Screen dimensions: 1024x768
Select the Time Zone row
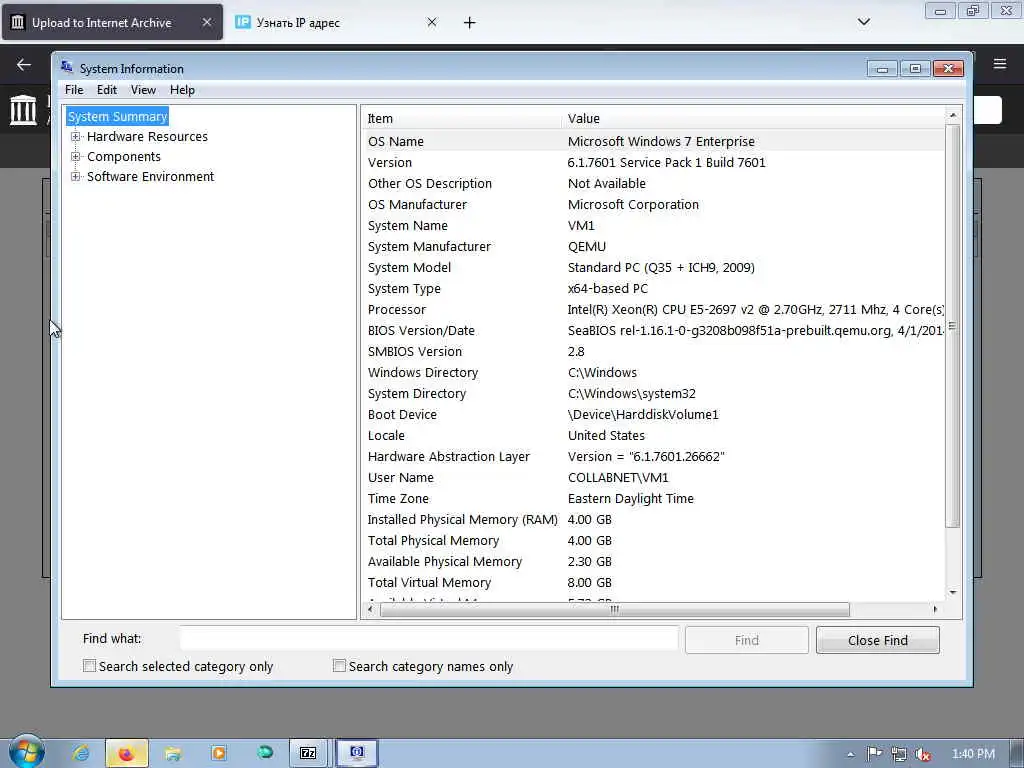(653, 498)
